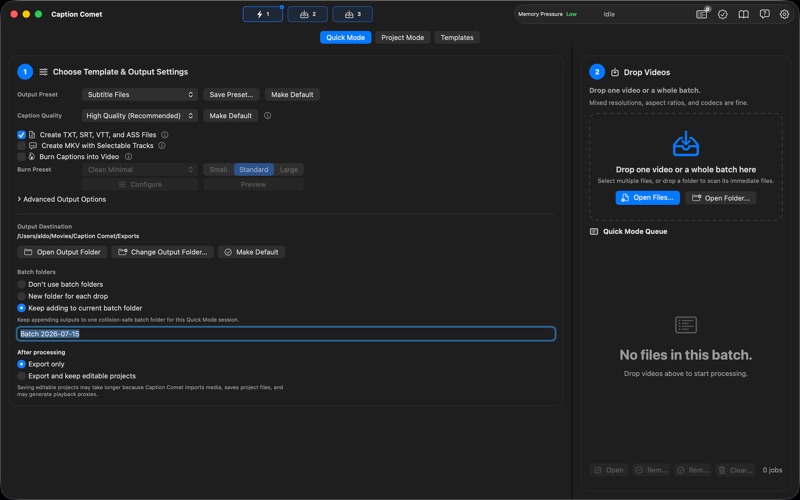The width and height of the screenshot is (800, 500).
Task: Click the Configure button
Action: coord(140,184)
